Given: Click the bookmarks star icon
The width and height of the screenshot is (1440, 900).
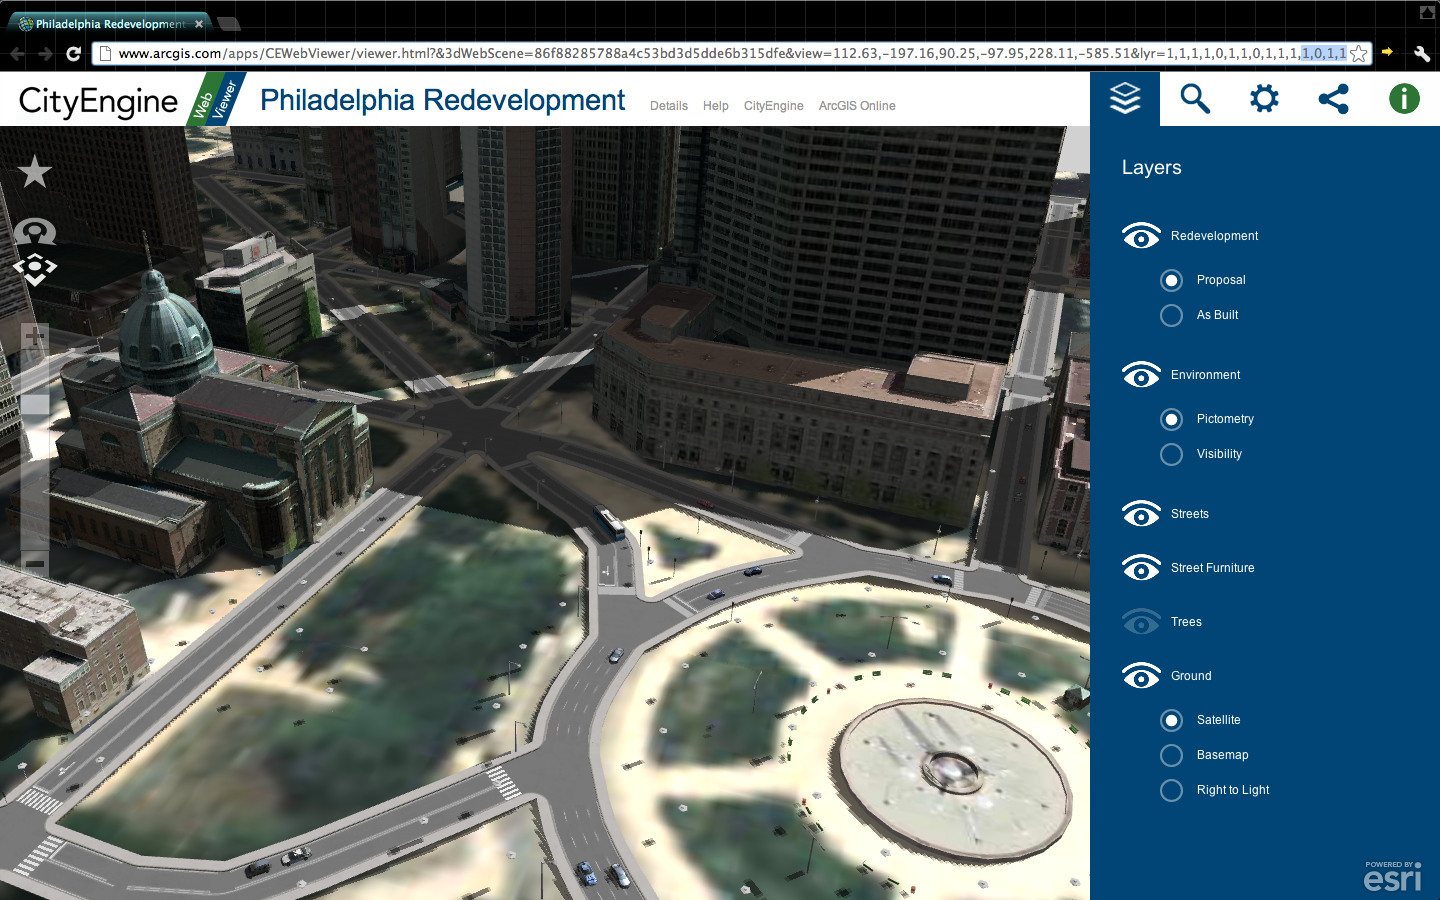Looking at the screenshot, I should 35,171.
